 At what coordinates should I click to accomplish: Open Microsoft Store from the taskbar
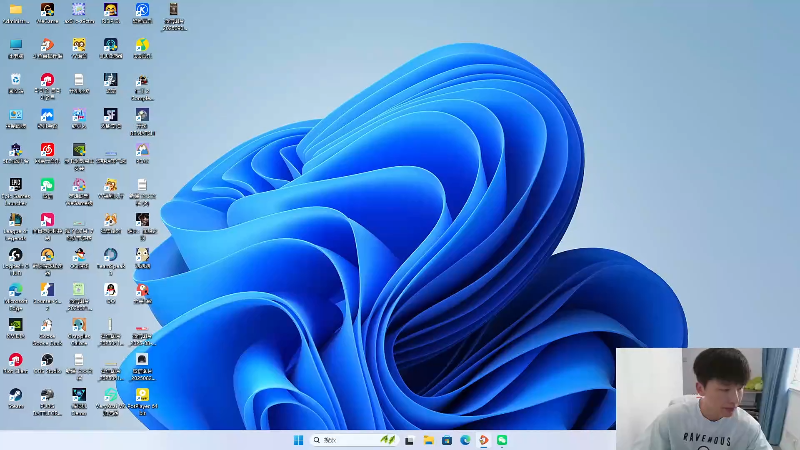tap(446, 440)
